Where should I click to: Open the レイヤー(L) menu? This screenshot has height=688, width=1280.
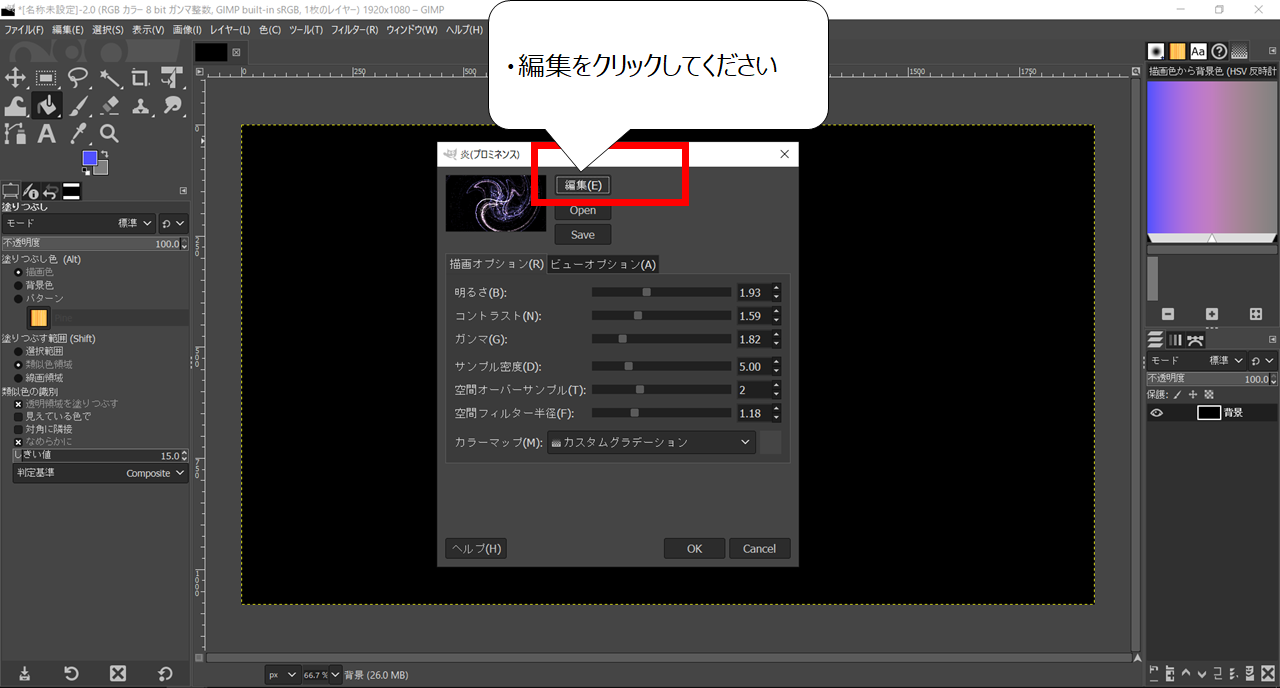tap(230, 30)
